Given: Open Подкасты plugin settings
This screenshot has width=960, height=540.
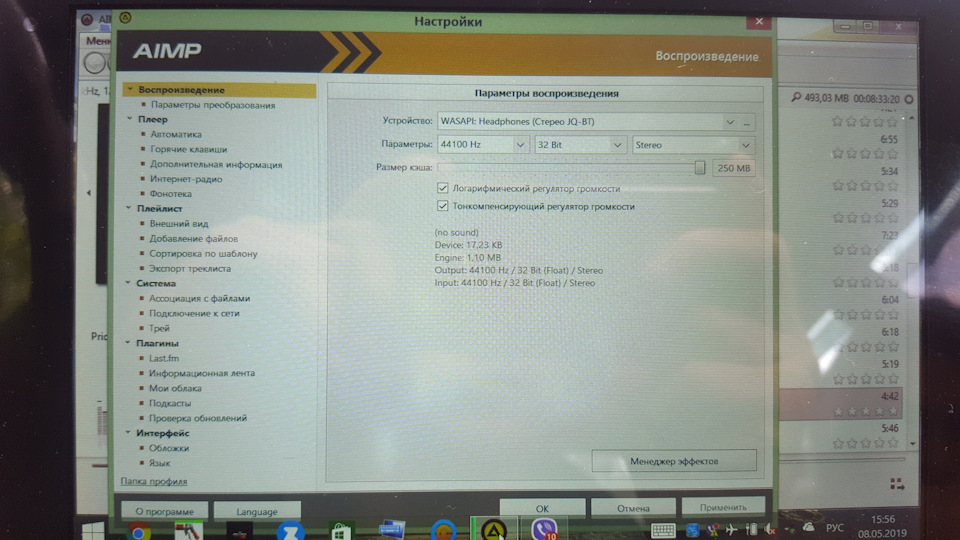Looking at the screenshot, I should pos(170,403).
